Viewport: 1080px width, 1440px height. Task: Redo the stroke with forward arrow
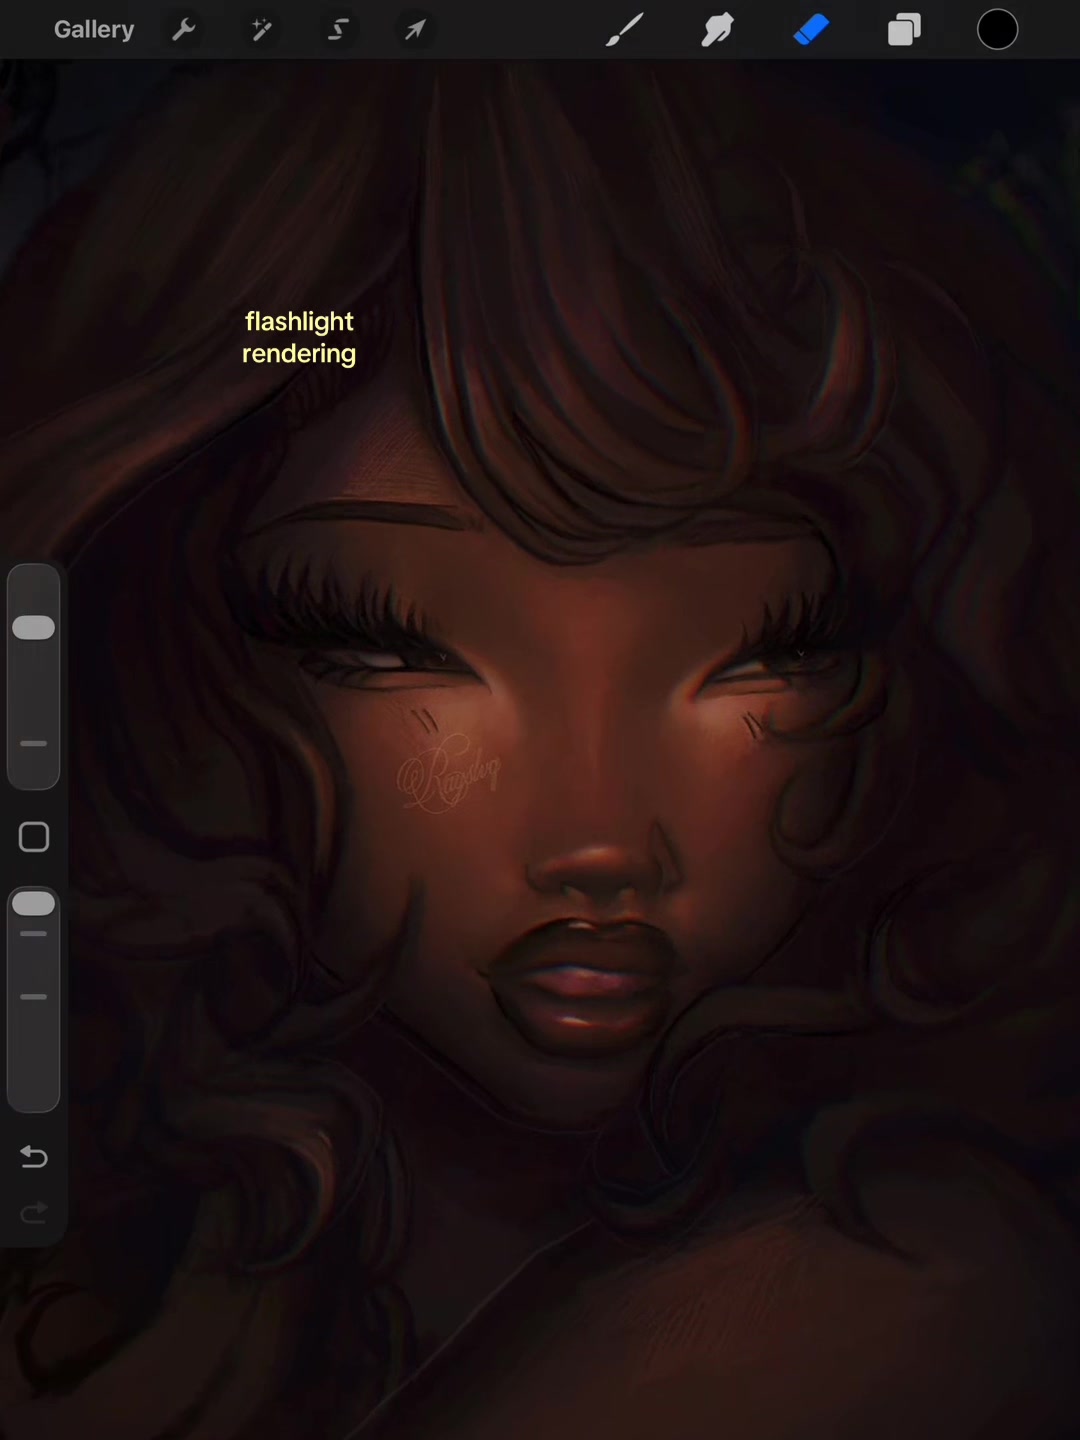pos(34,1214)
